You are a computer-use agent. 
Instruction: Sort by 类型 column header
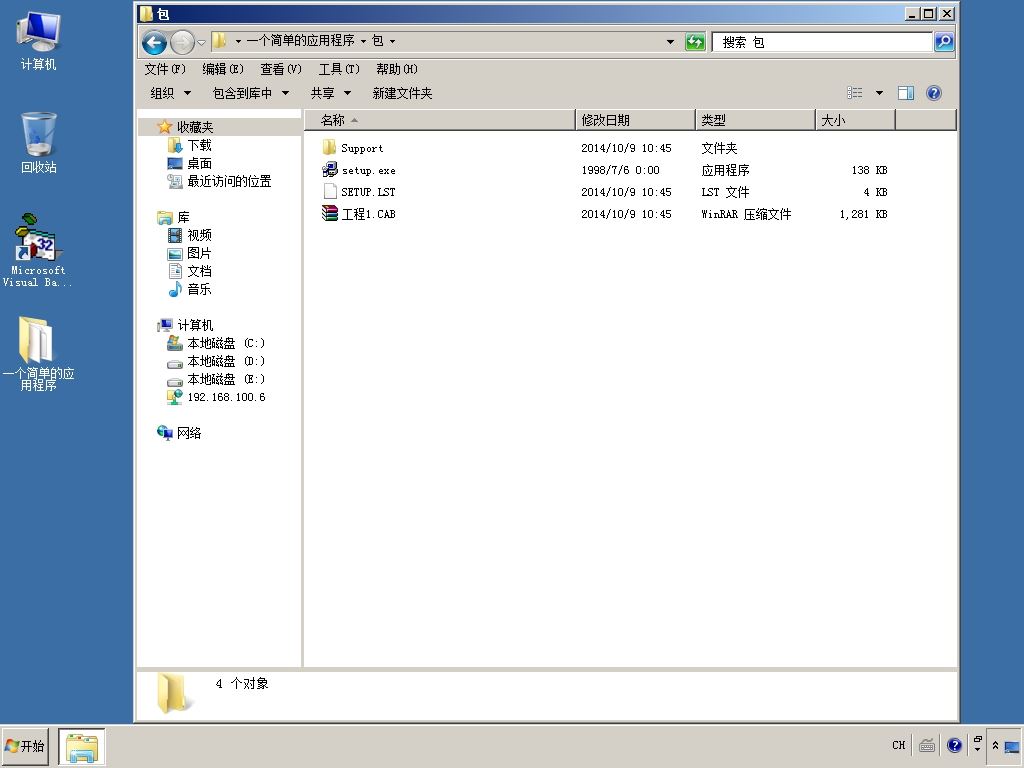(x=756, y=120)
